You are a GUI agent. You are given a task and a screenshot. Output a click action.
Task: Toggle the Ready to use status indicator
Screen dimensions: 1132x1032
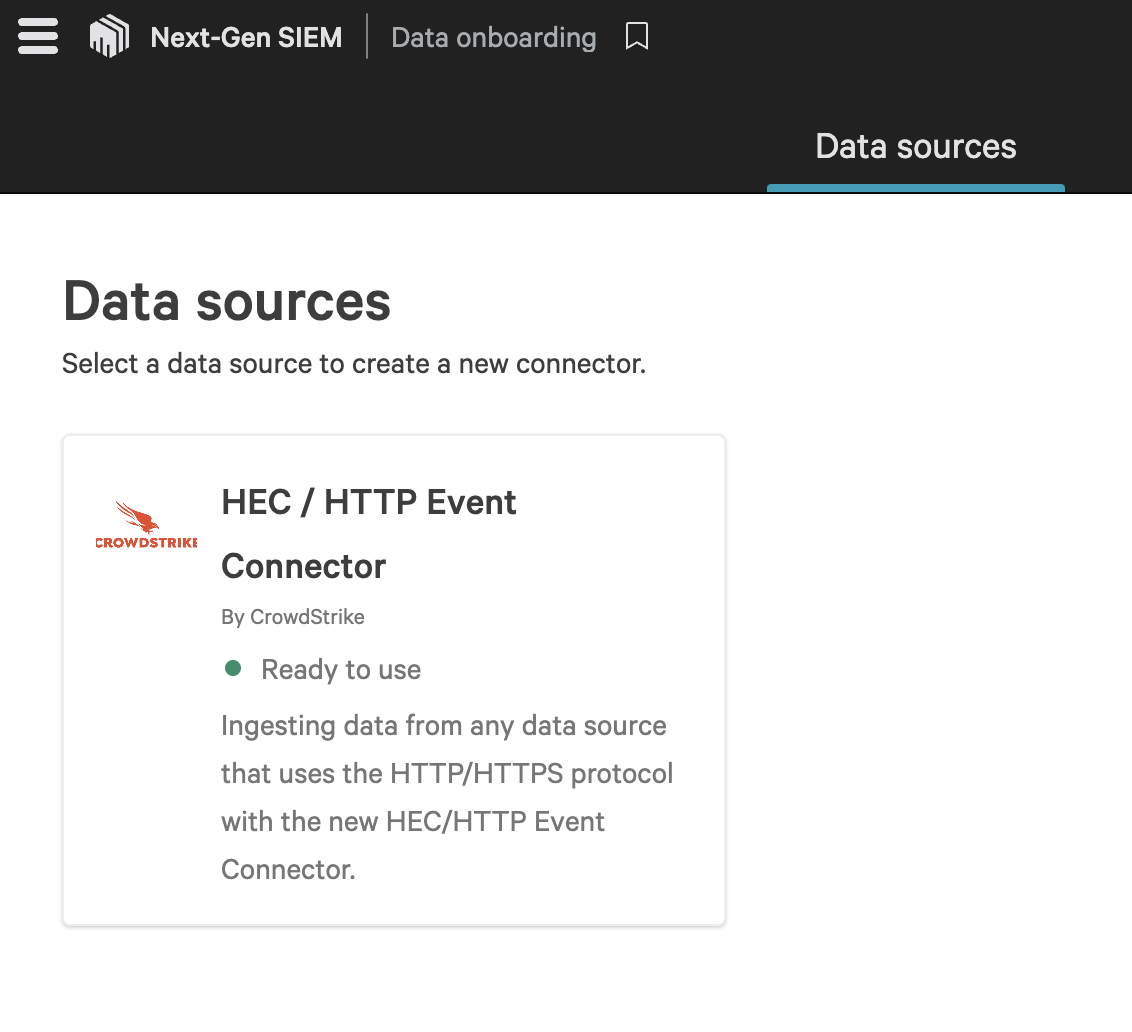pos(234,668)
